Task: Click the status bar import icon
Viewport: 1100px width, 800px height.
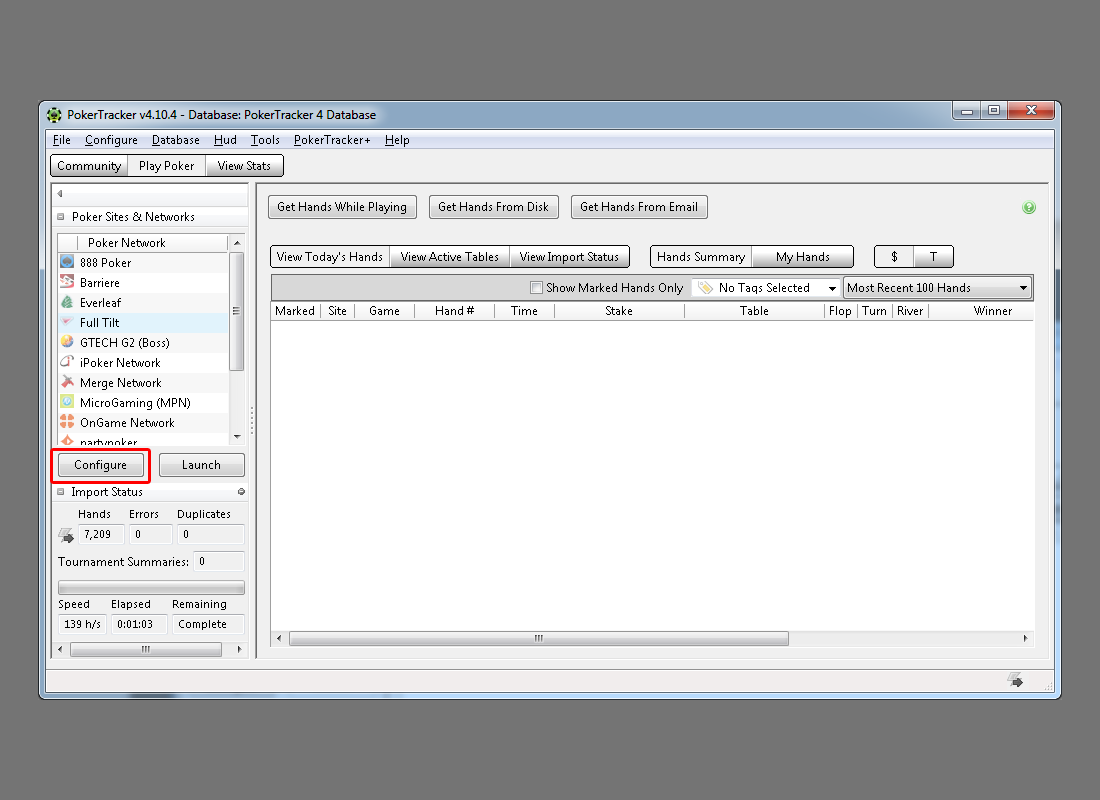Action: pyautogui.click(x=1015, y=680)
